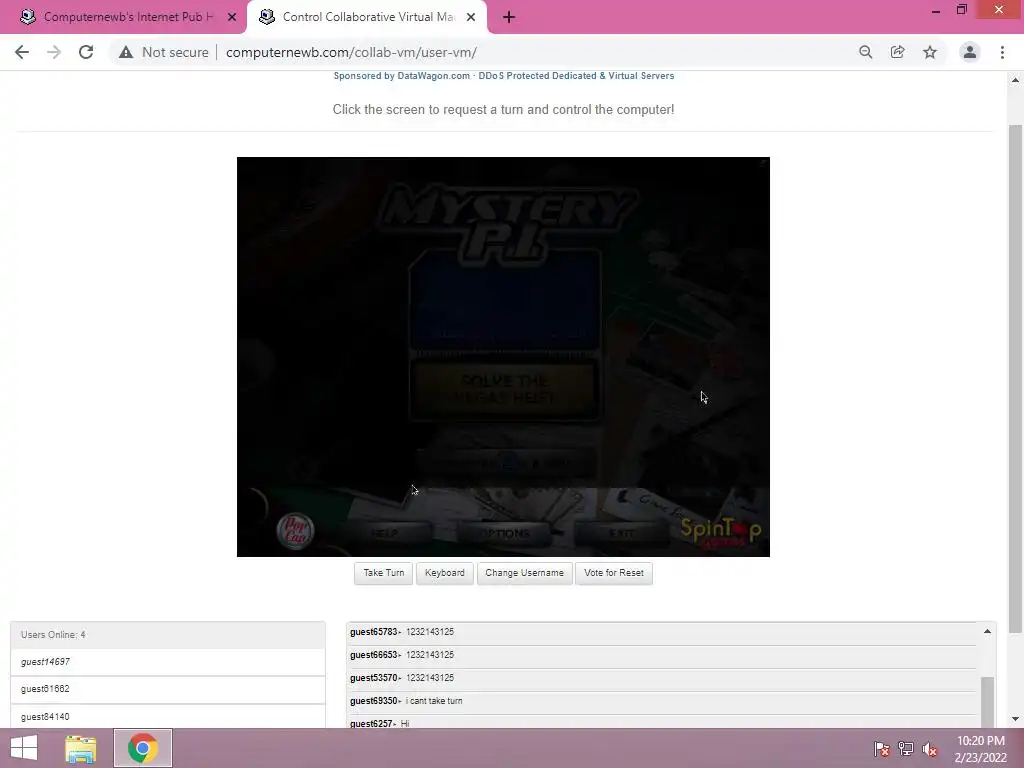Close the Computernewb's Internet Pub tab
The height and width of the screenshot is (768, 1024).
(232, 18)
